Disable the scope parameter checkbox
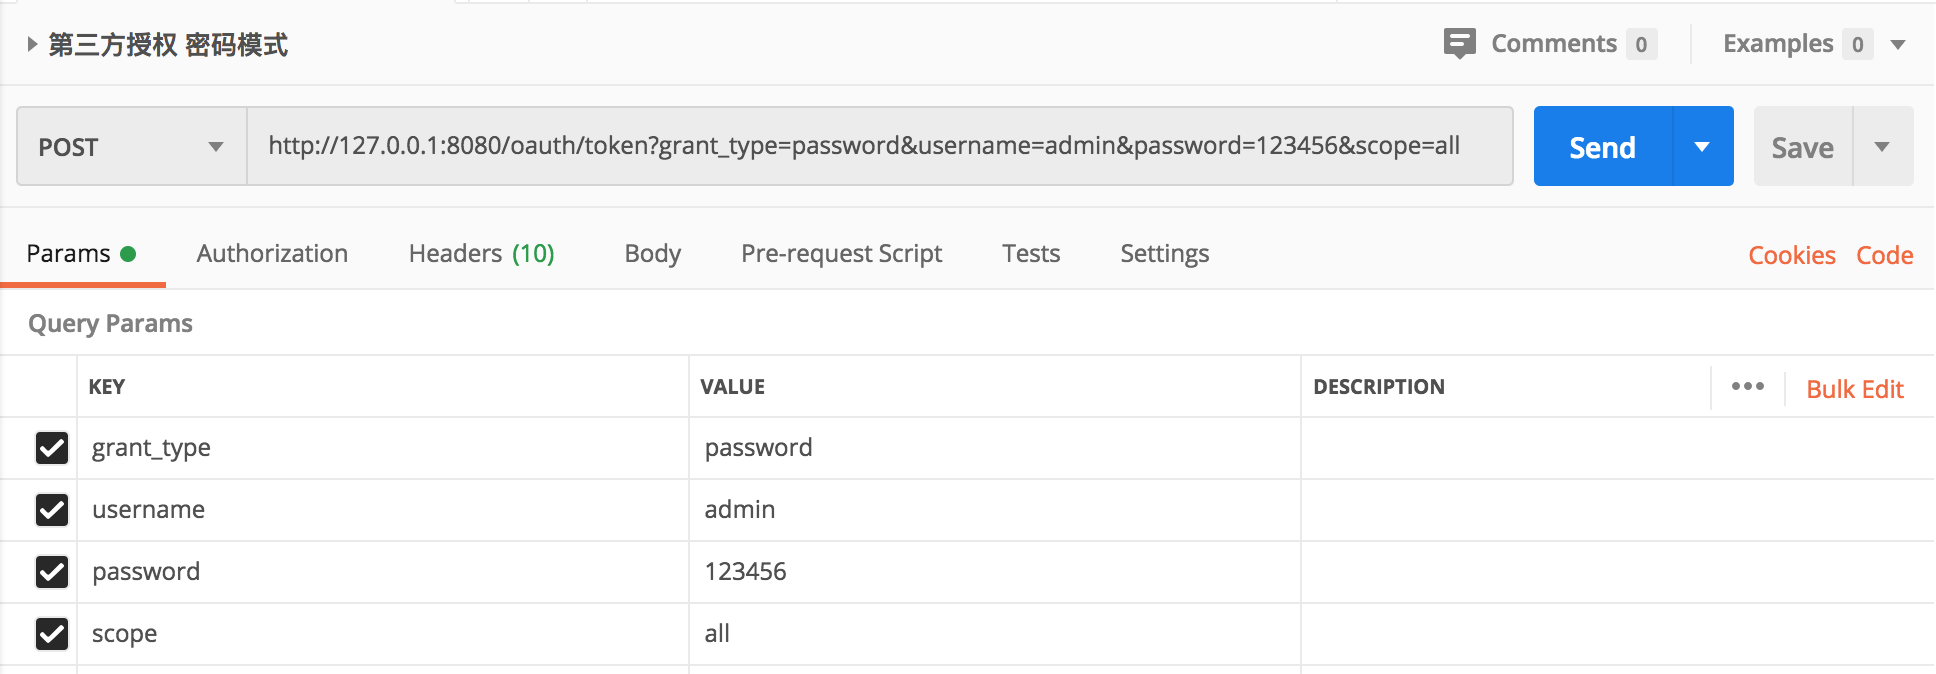The image size is (1936, 674). point(52,634)
